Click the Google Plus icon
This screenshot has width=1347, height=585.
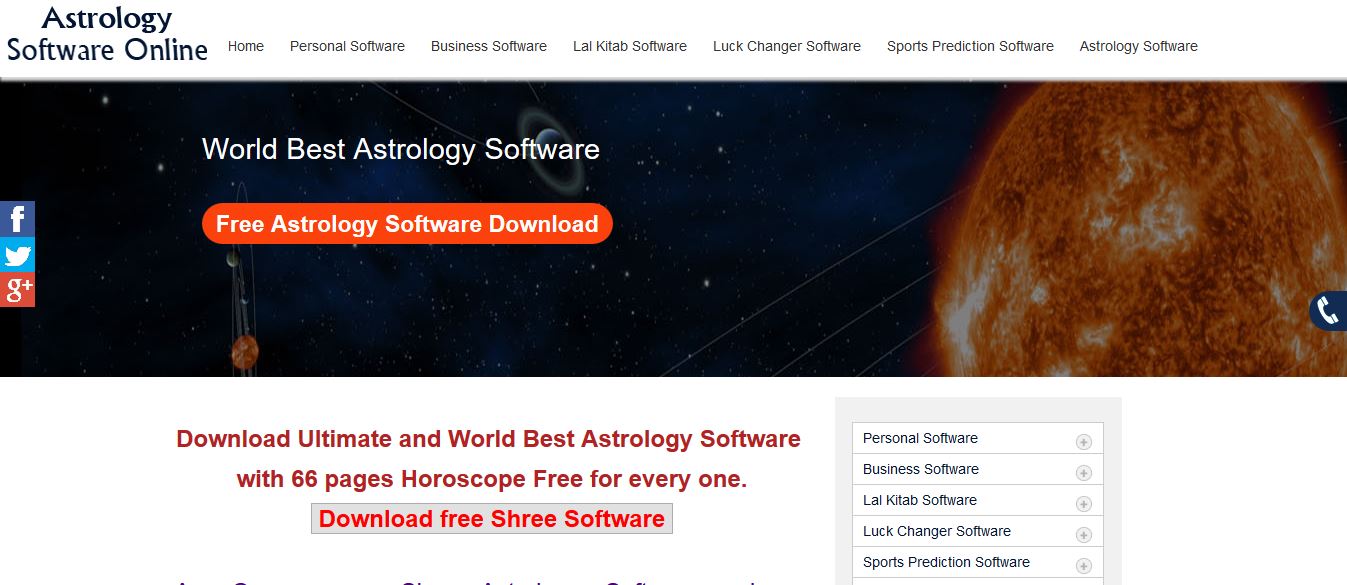[x=17, y=290]
